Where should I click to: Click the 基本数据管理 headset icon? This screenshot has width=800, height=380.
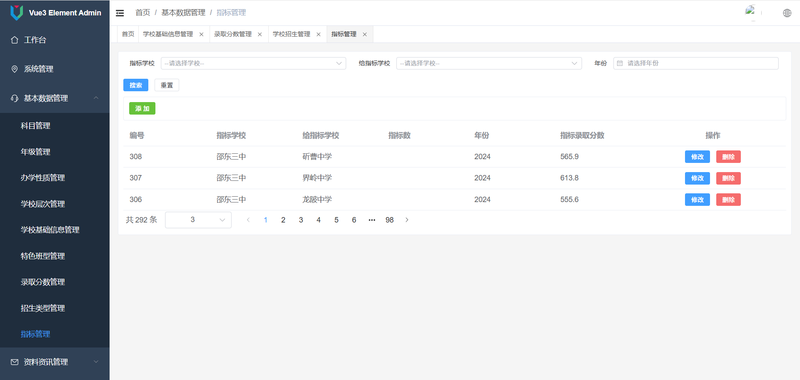click(x=14, y=98)
